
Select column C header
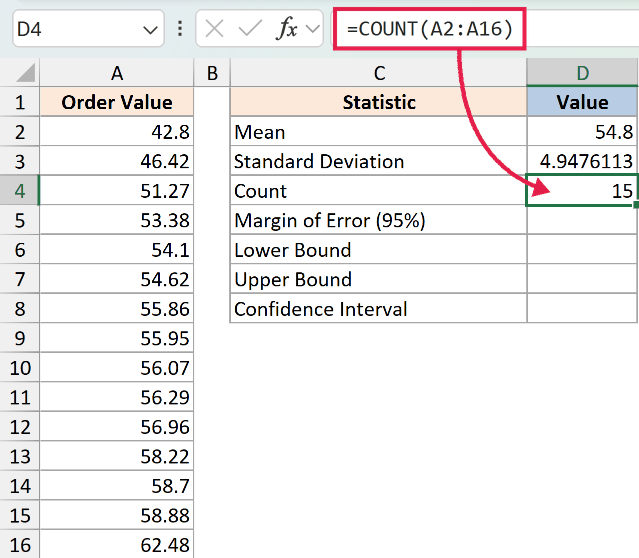click(x=379, y=73)
